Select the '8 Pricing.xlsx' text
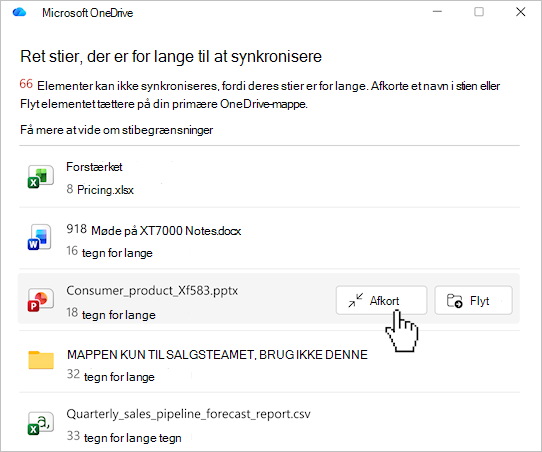The width and height of the screenshot is (542, 452). [100, 189]
